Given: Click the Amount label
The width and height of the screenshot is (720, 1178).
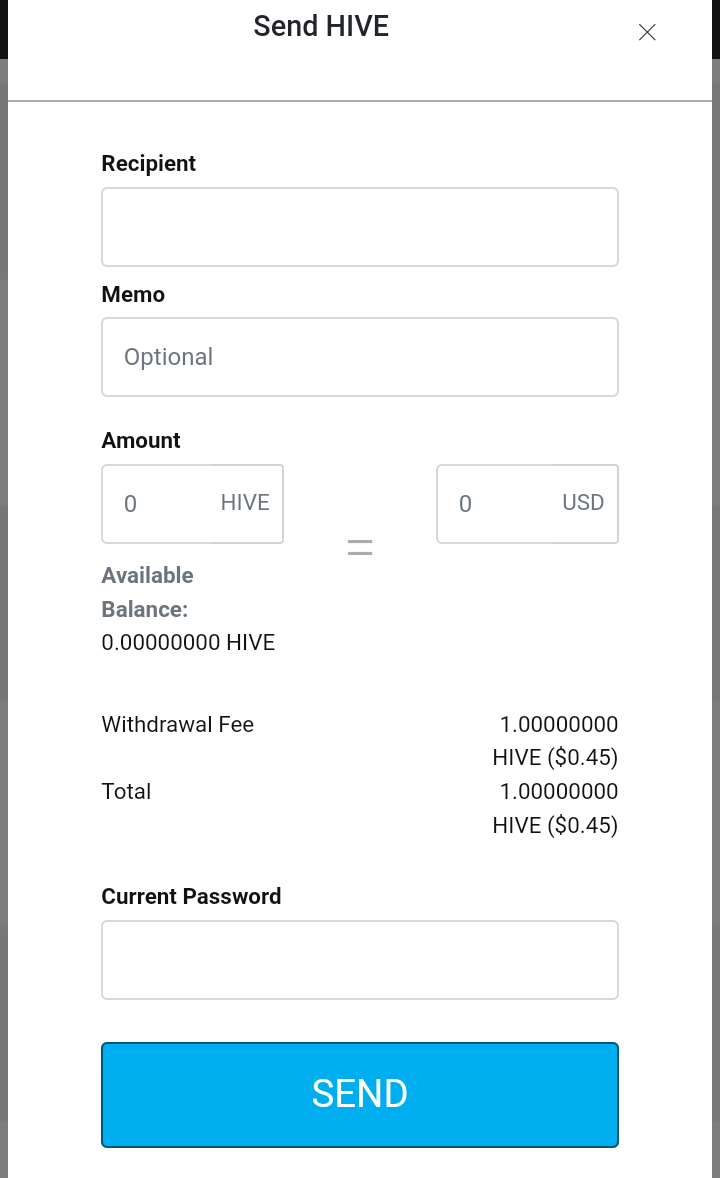Looking at the screenshot, I should click(x=141, y=440).
